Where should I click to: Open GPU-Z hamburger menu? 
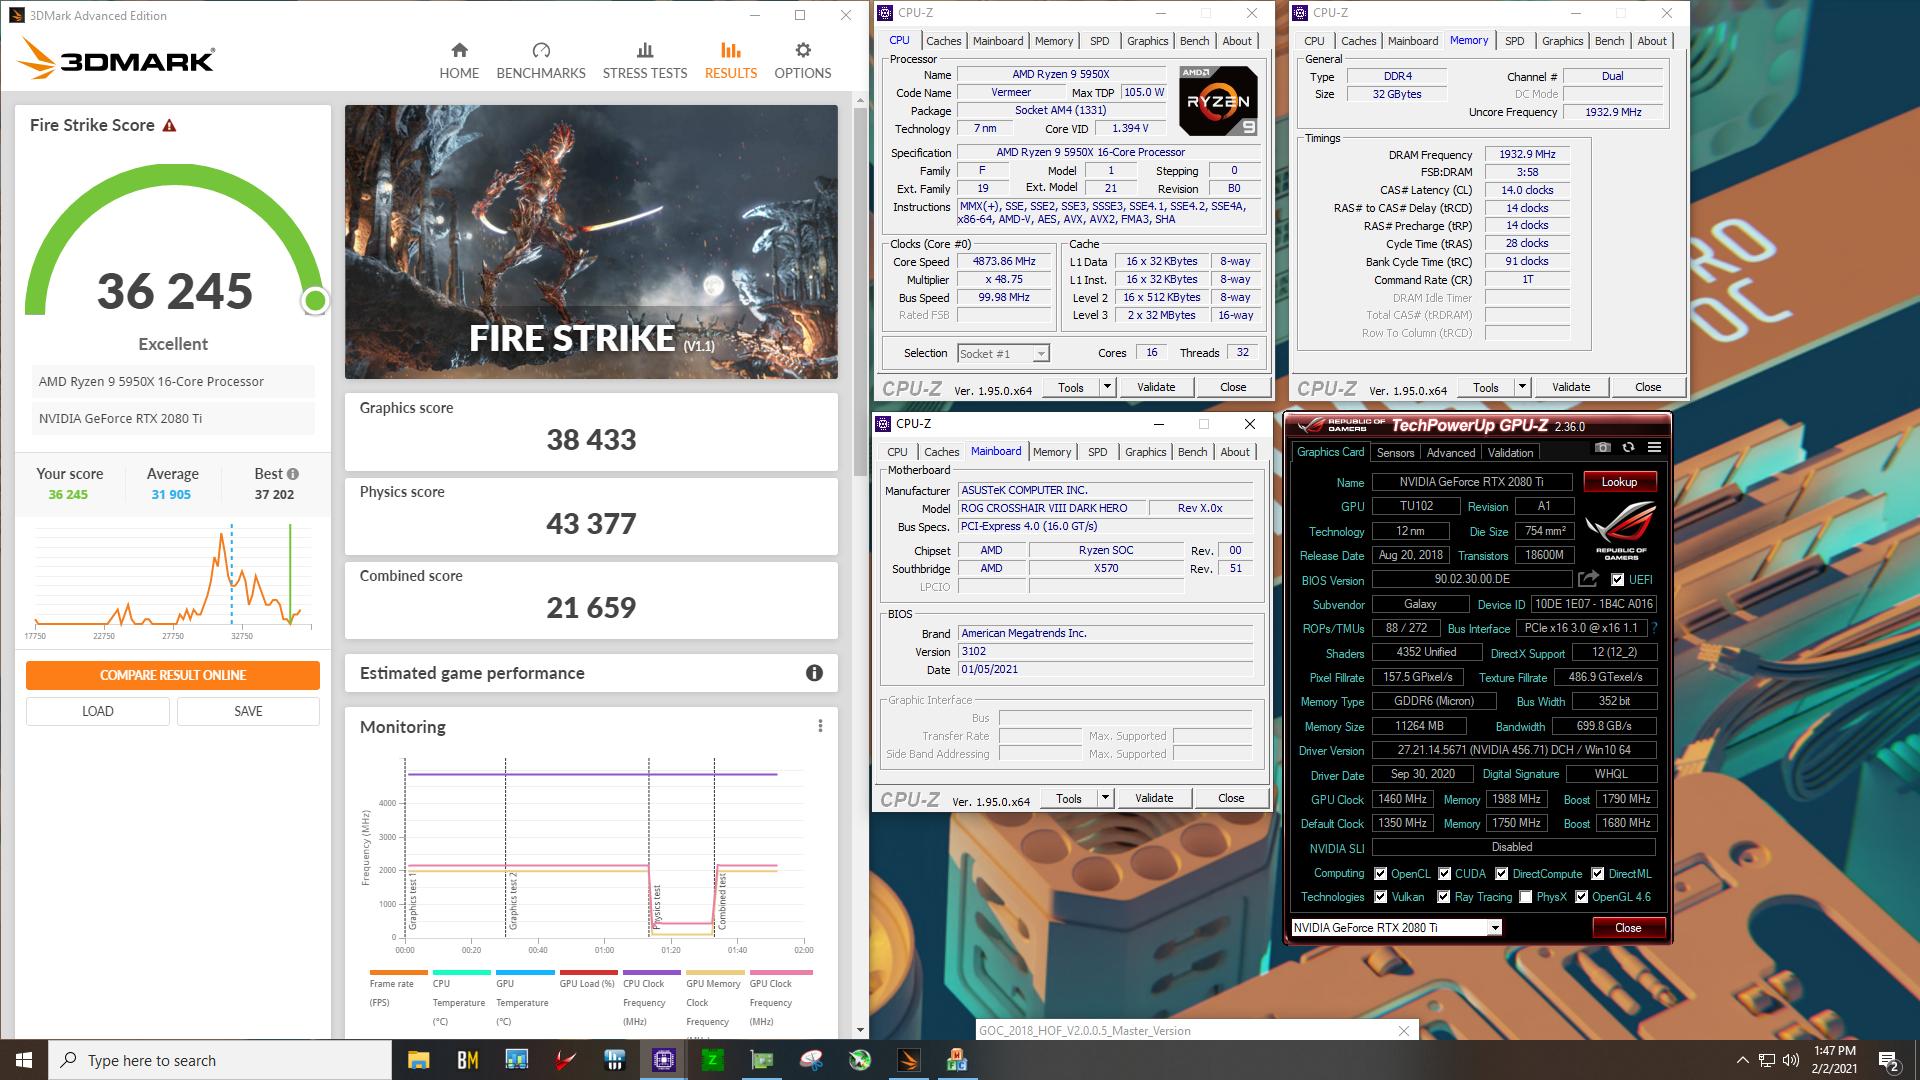(1654, 447)
